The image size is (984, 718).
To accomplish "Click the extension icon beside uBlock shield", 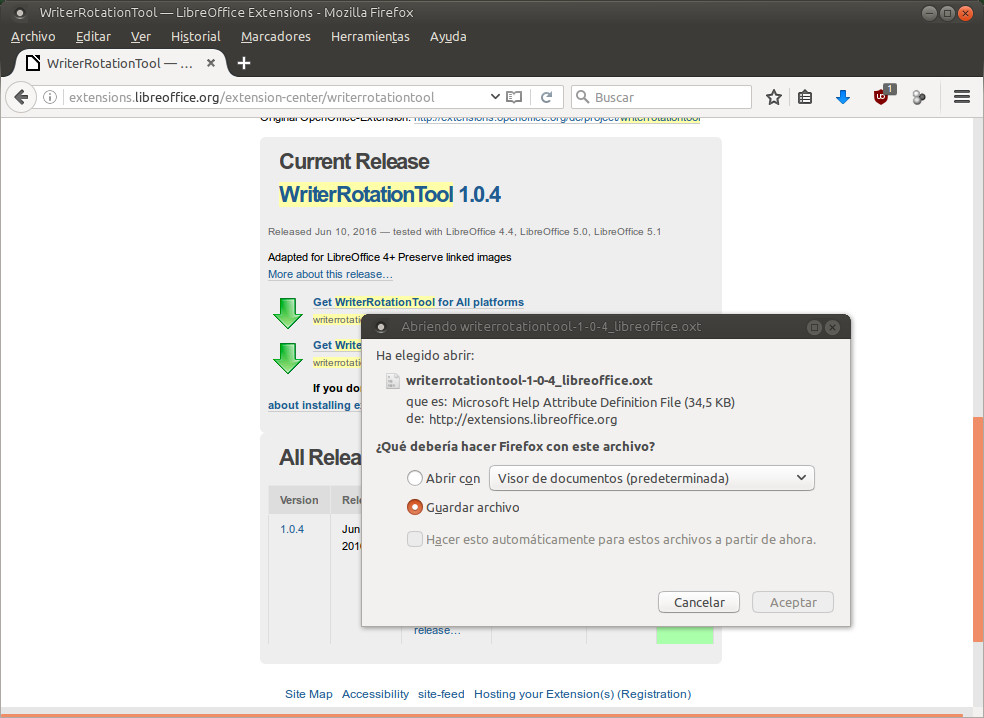I will coord(919,97).
